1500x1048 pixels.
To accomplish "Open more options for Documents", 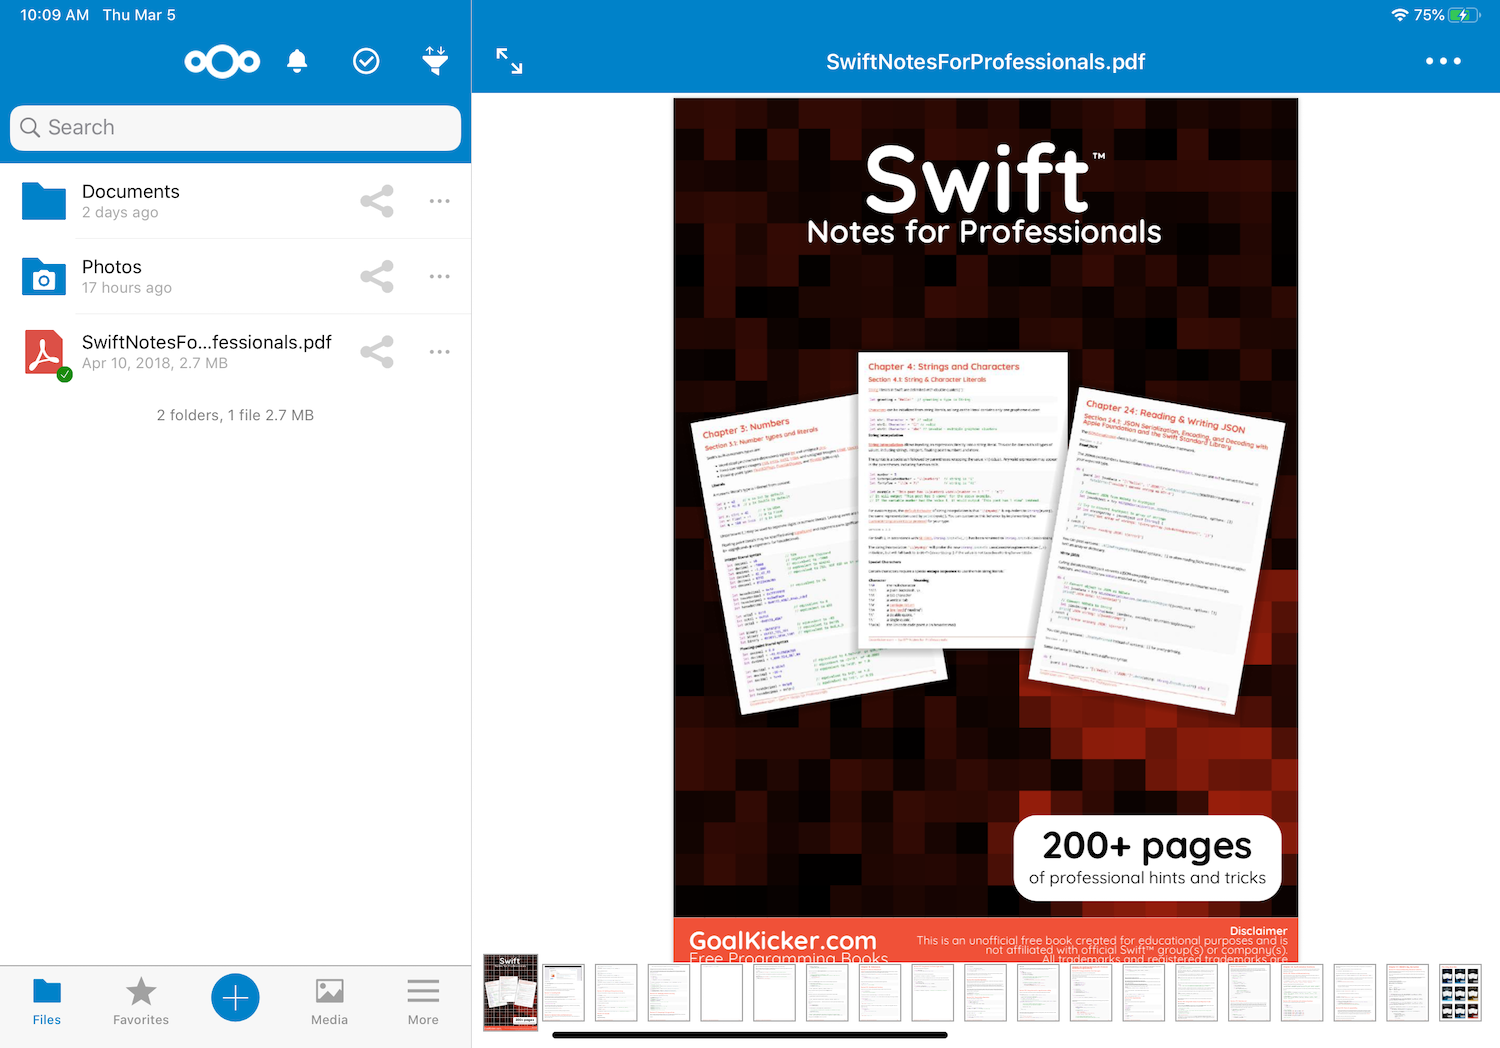I will click(x=440, y=201).
